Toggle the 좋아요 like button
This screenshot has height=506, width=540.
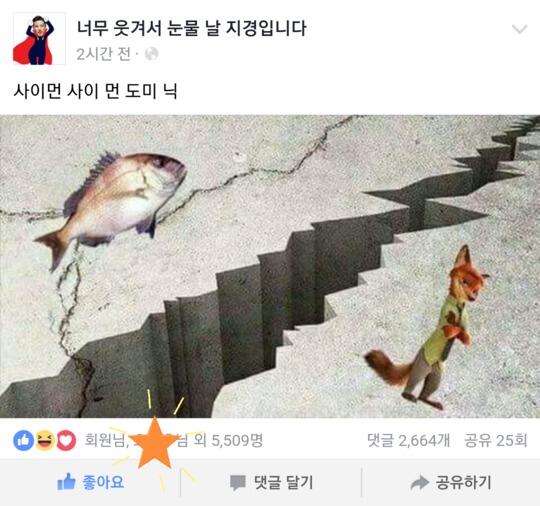coord(90,482)
